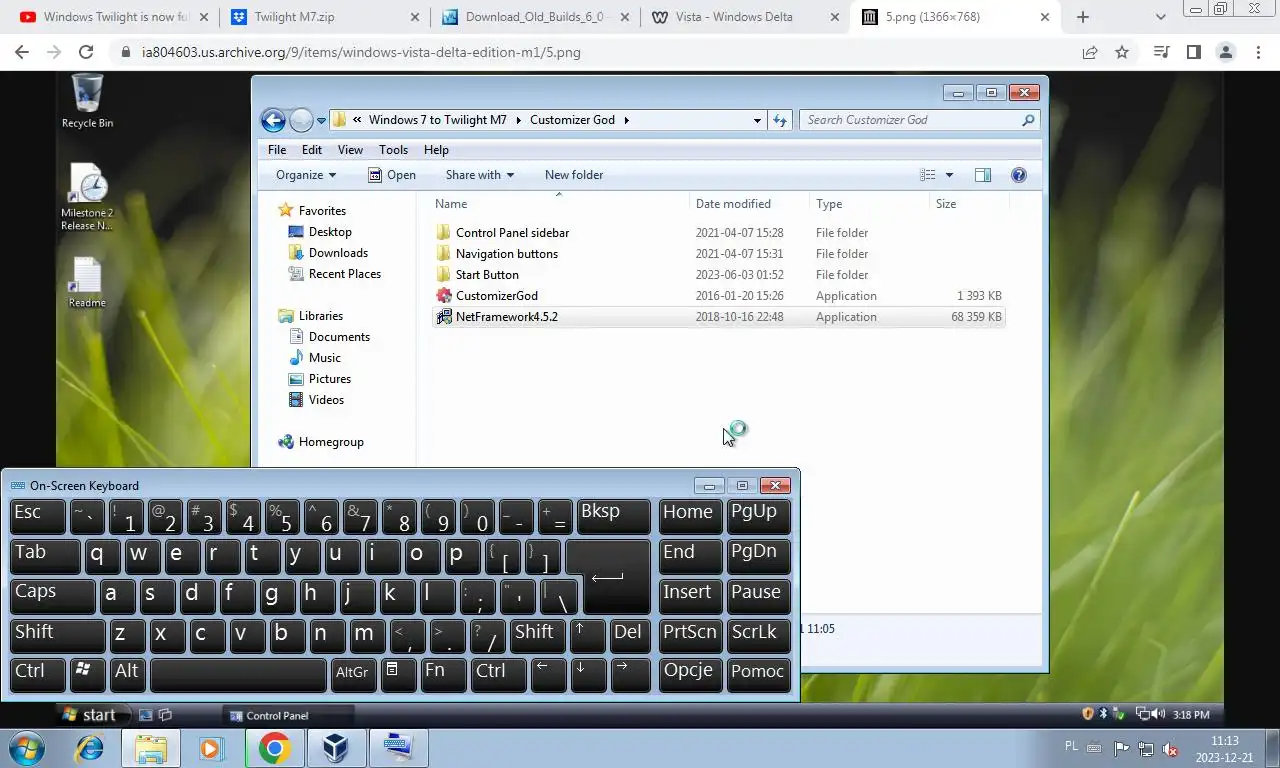The image size is (1280, 768).
Task: Open Windows Media Player from taskbar
Action: 211,748
